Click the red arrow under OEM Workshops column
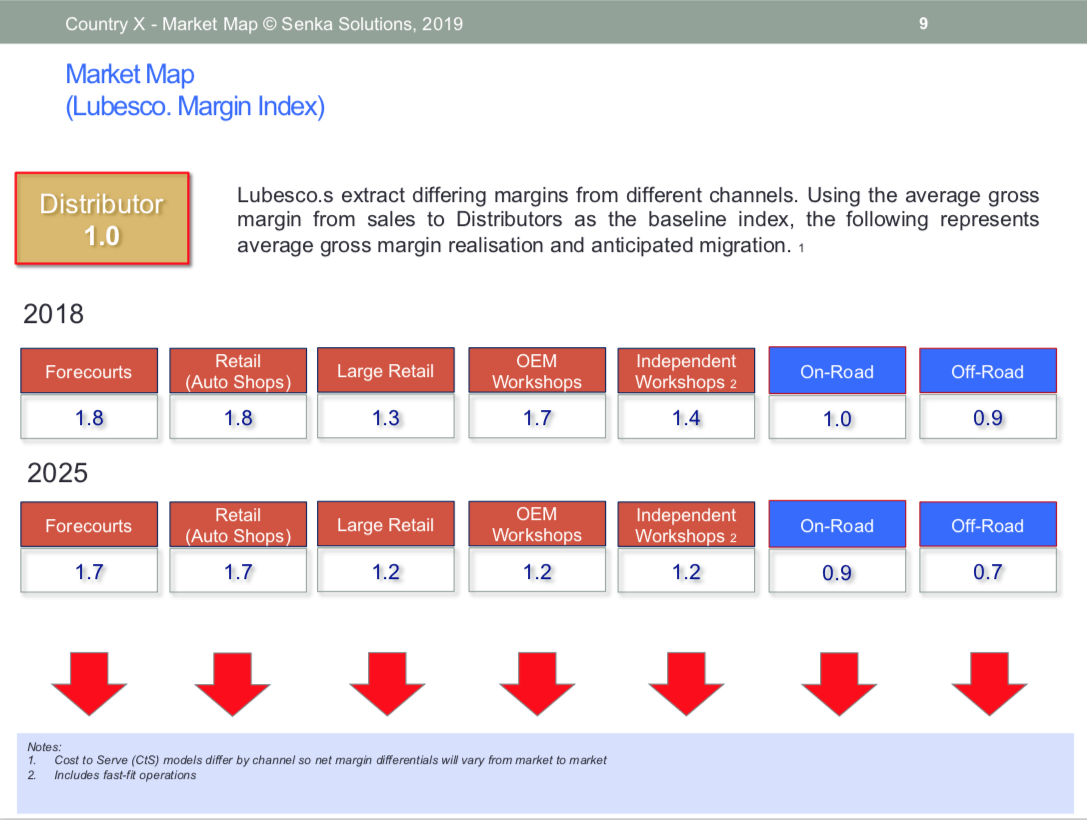Image resolution: width=1087 pixels, height=820 pixels. click(537, 681)
